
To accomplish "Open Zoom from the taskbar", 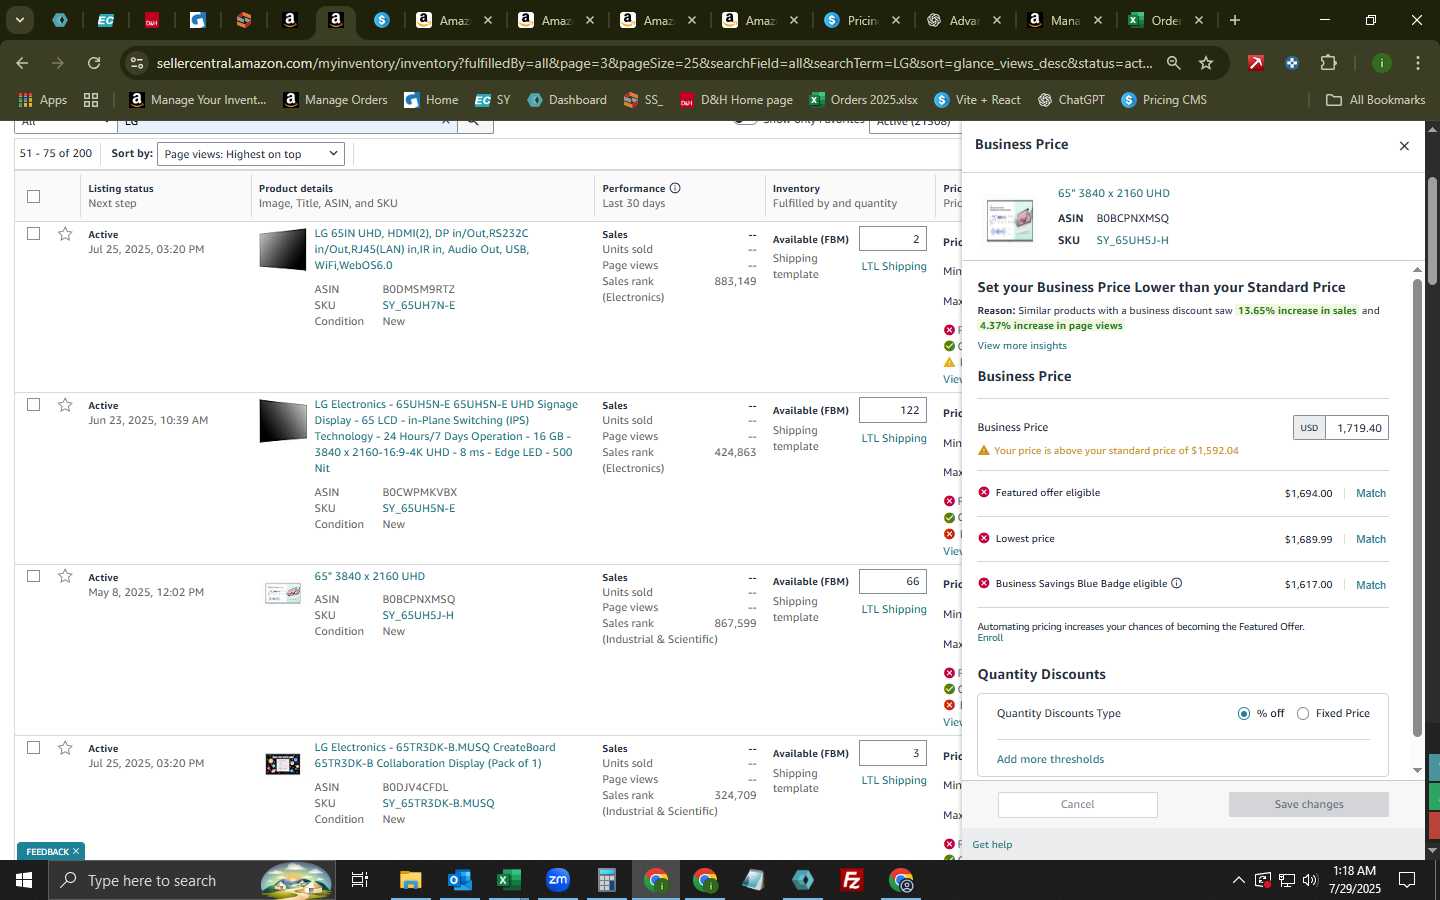I will (x=557, y=880).
